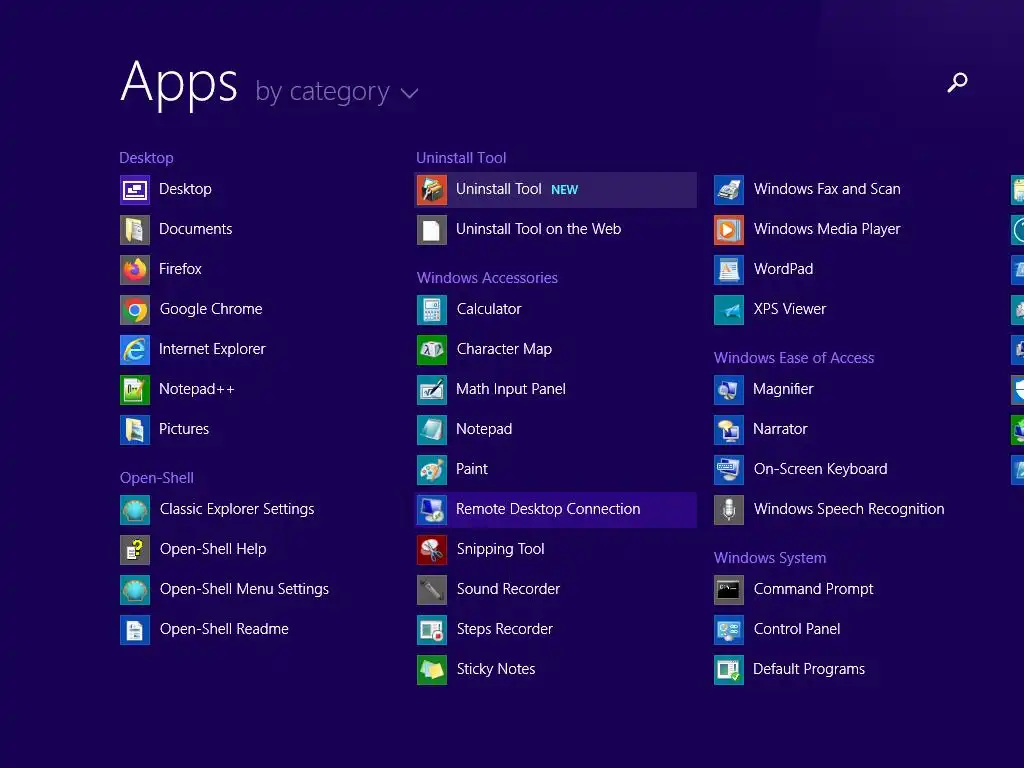Launch Snipping Tool scissors icon
This screenshot has height=768, width=1024.
(432, 549)
